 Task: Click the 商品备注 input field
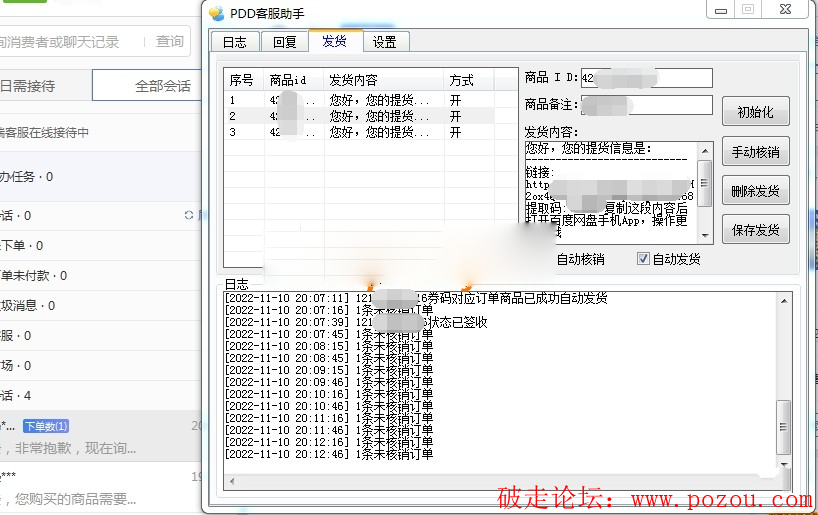click(x=646, y=105)
